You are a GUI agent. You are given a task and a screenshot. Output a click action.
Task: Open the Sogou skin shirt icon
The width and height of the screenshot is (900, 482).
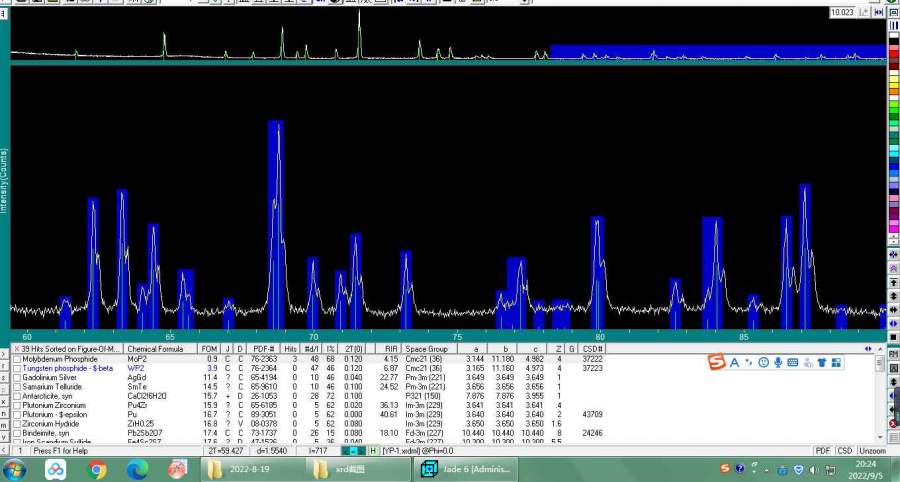coord(823,361)
